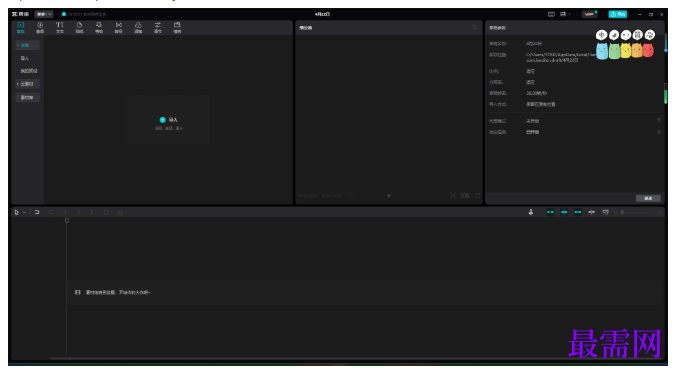Select Import item under Local in sidebar
Viewport: 680px width, 375px height.
click(x=25, y=58)
